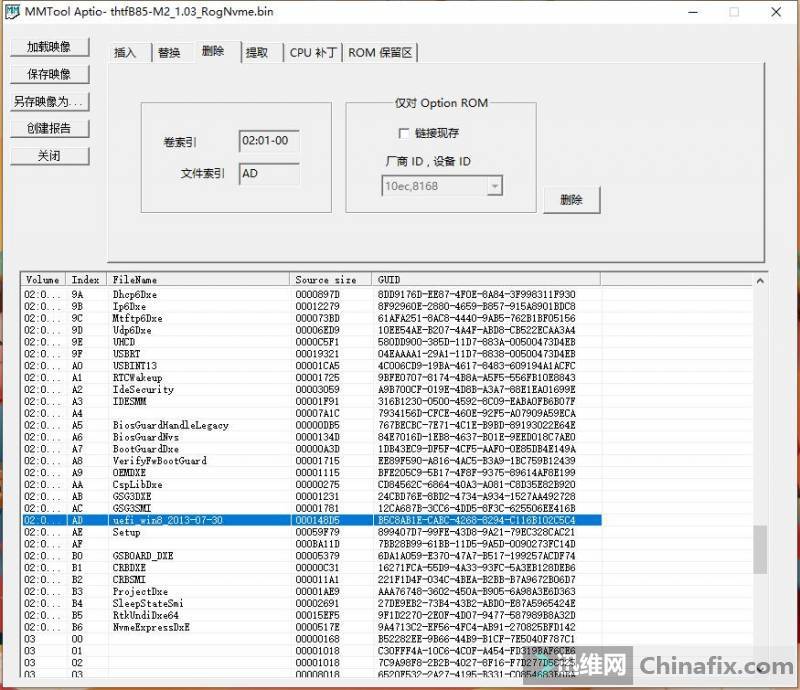Click 另存映像为 (Save Image As) button
Image resolution: width=800 pixels, height=690 pixels.
click(x=49, y=102)
